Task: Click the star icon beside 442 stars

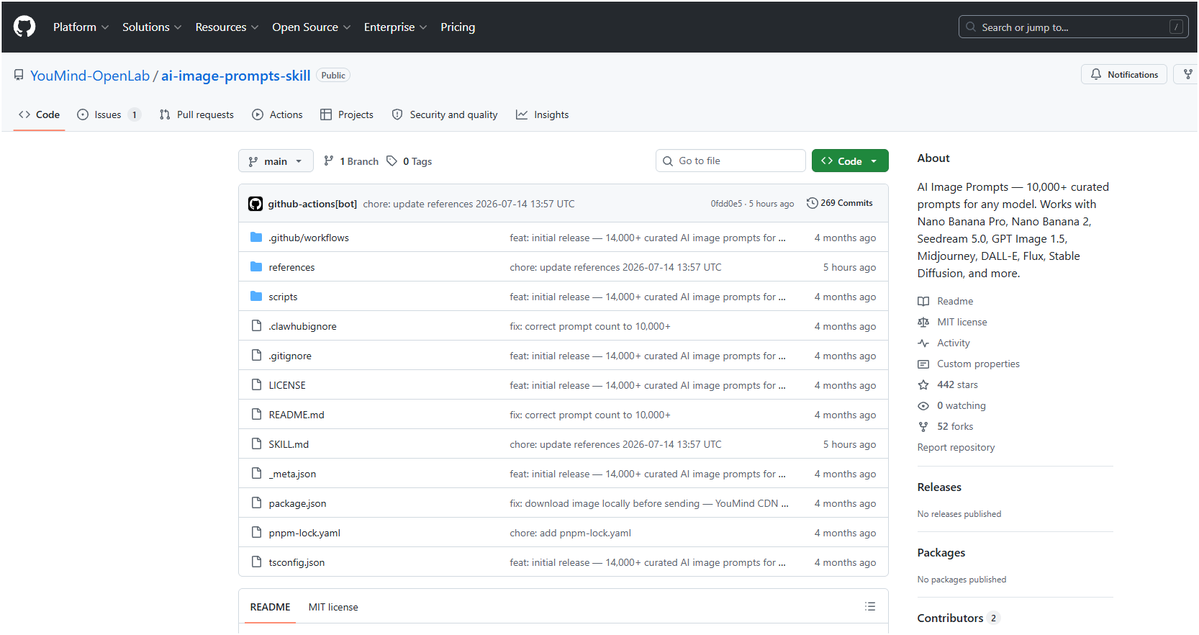Action: 923,385
